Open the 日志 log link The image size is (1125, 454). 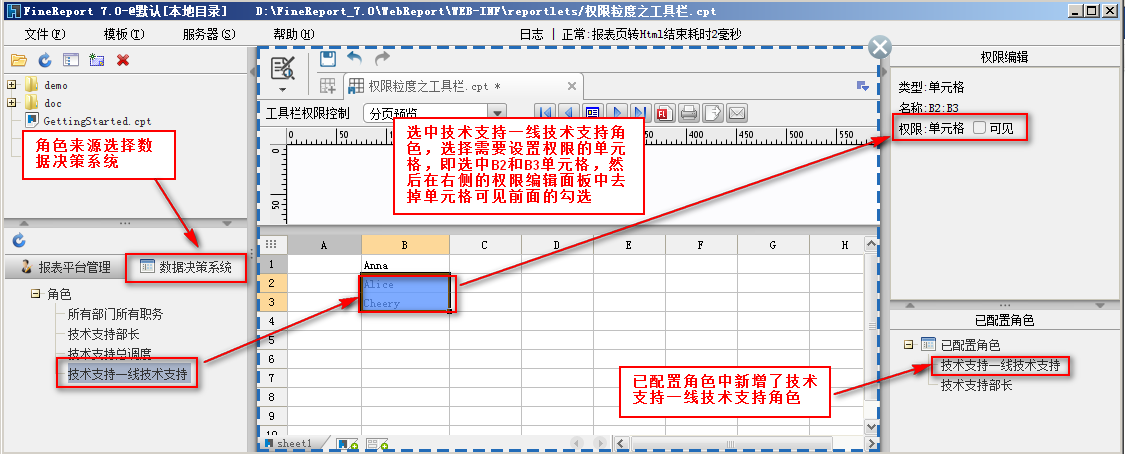(532, 34)
